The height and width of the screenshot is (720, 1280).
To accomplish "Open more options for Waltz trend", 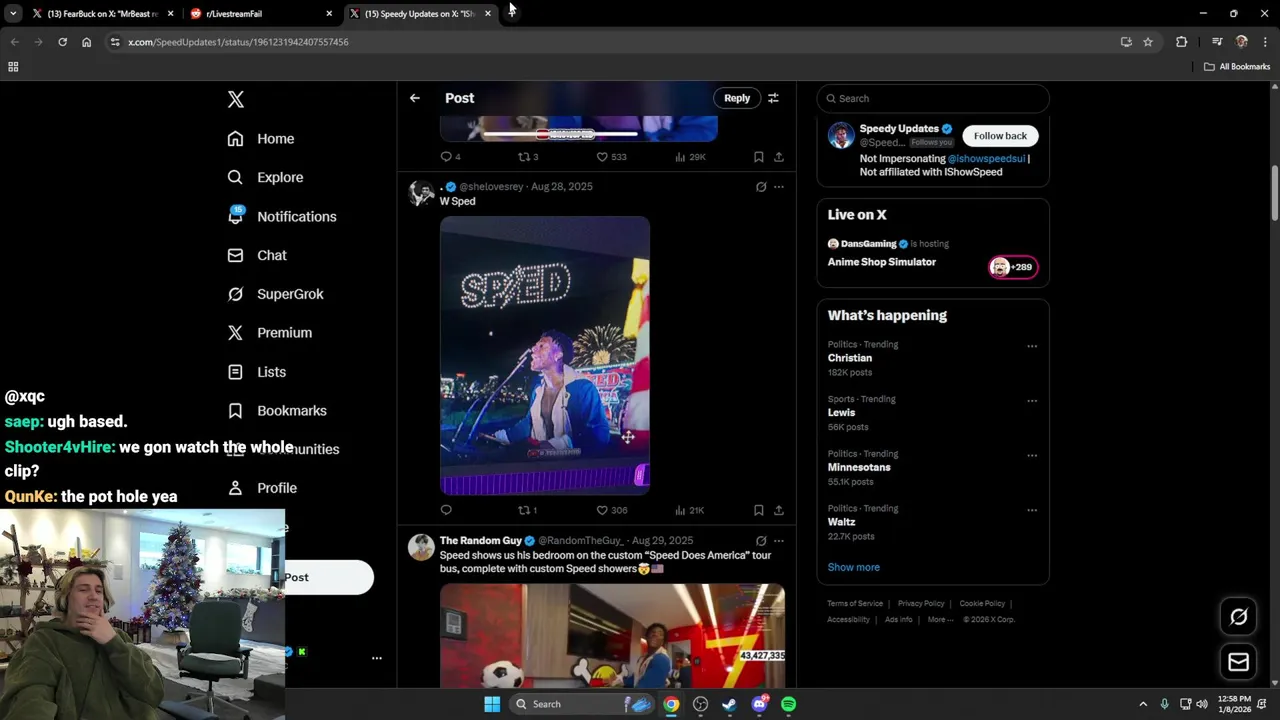I will [1032, 510].
